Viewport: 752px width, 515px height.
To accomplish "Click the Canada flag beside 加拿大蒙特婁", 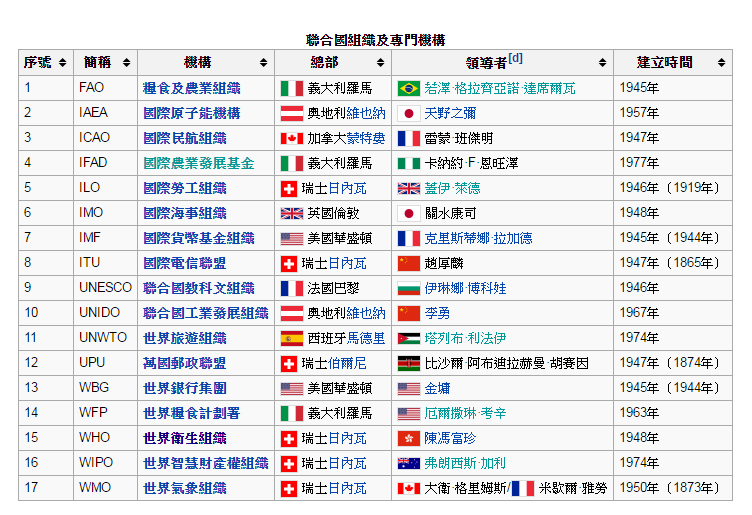I will [x=291, y=138].
